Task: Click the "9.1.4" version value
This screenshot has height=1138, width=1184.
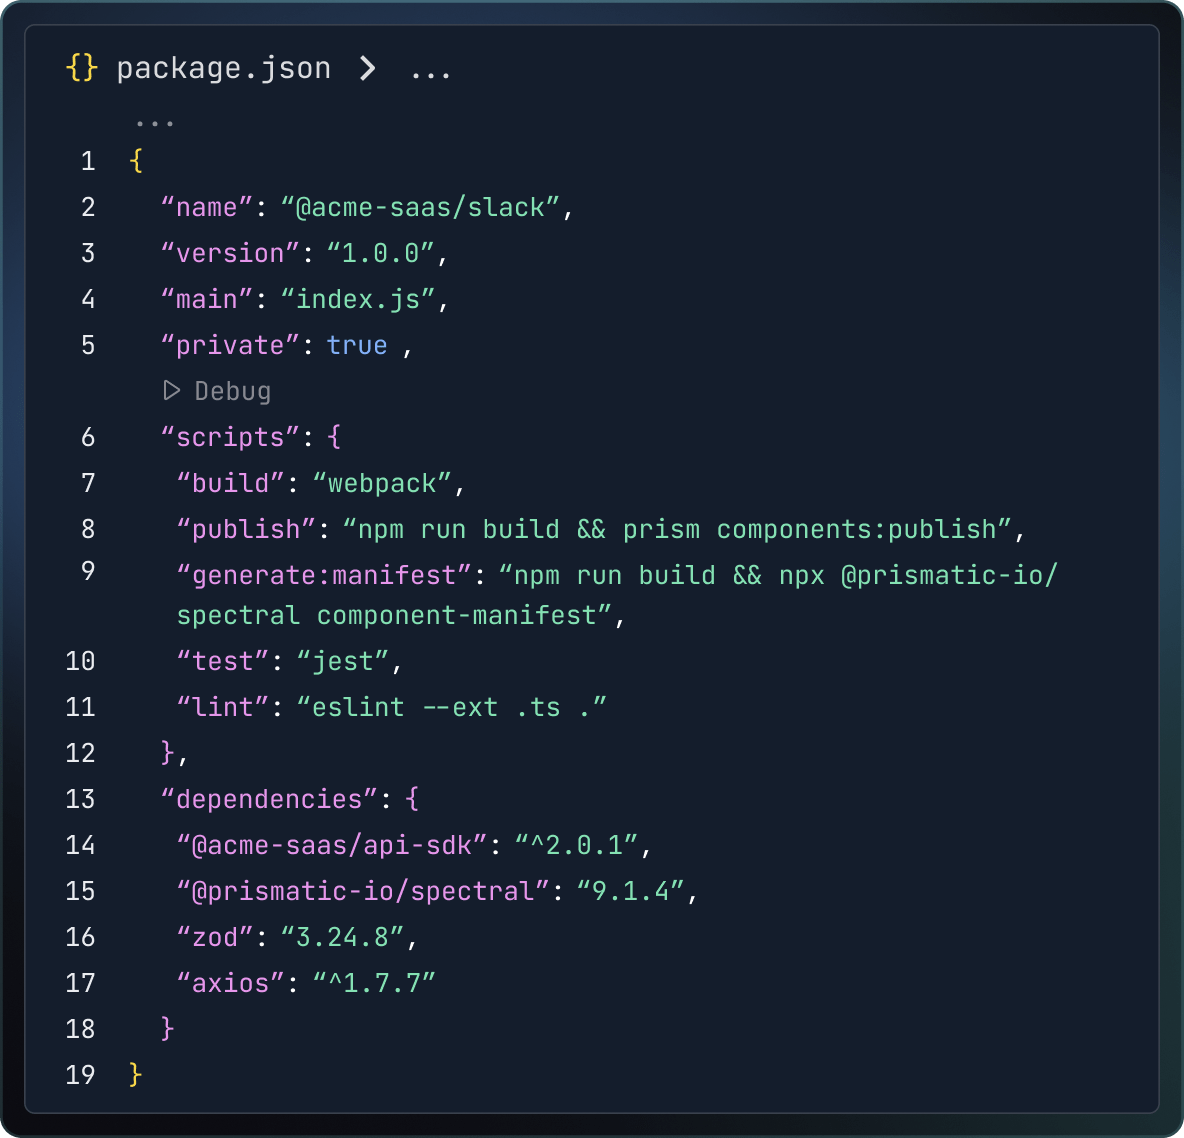Action: coord(631,891)
